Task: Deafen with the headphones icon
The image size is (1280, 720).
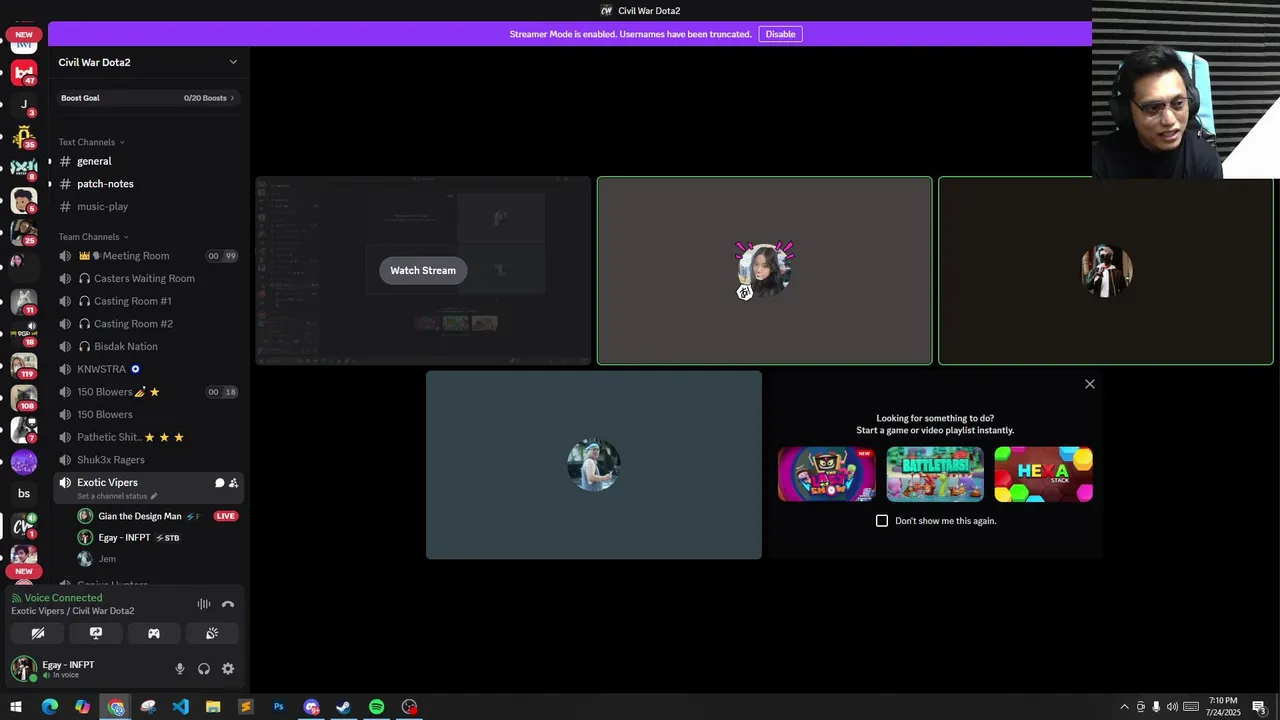Action: (204, 669)
